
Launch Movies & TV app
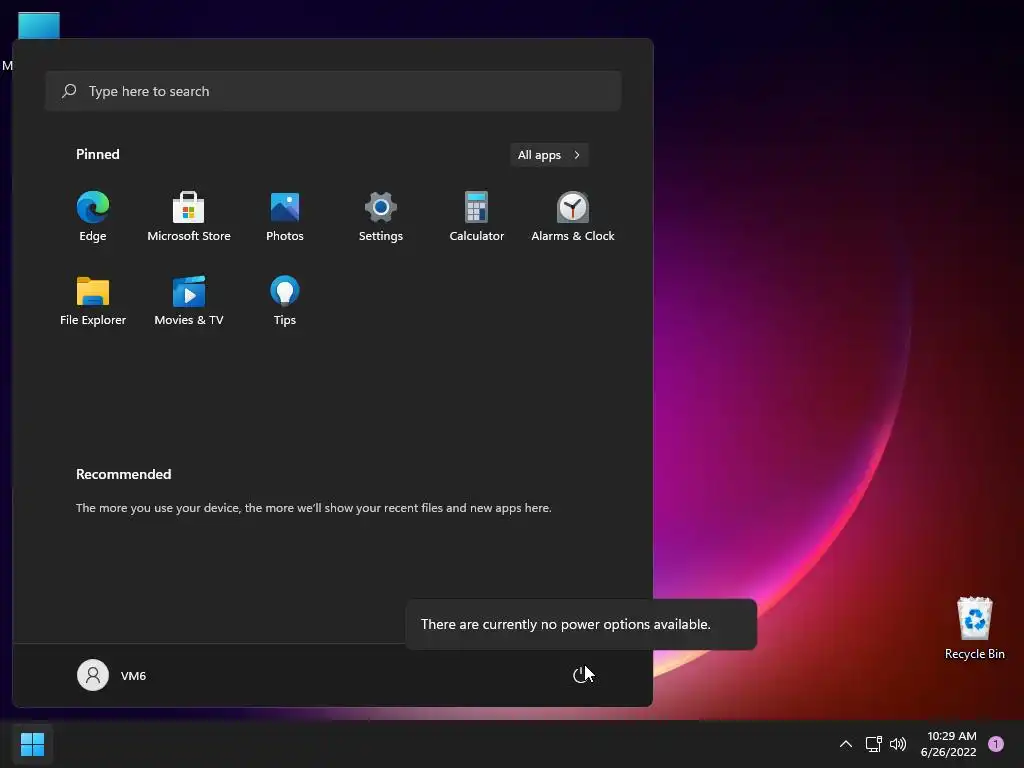(189, 300)
